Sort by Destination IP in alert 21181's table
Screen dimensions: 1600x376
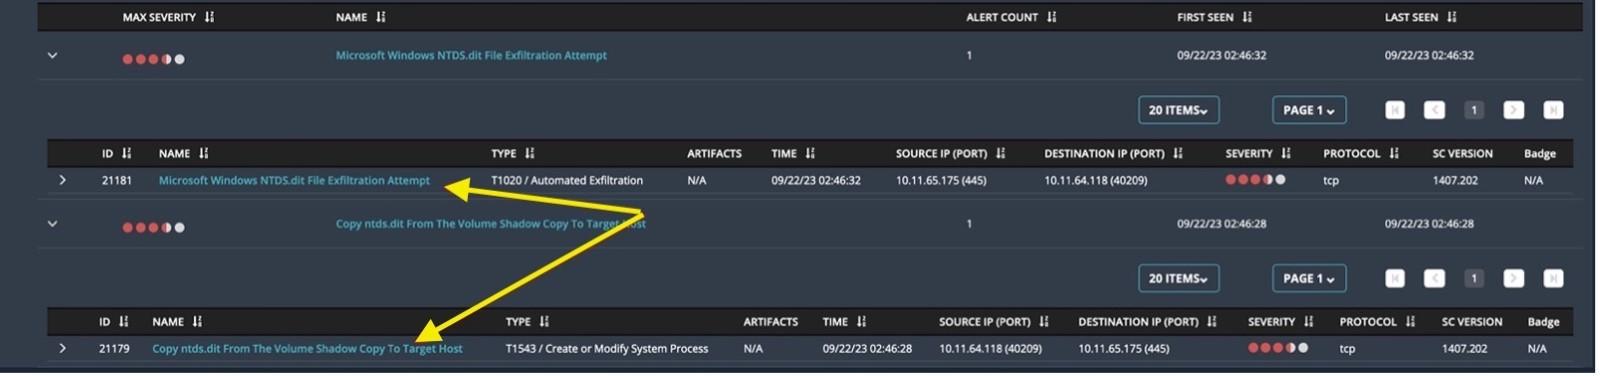pyautogui.click(x=1178, y=153)
